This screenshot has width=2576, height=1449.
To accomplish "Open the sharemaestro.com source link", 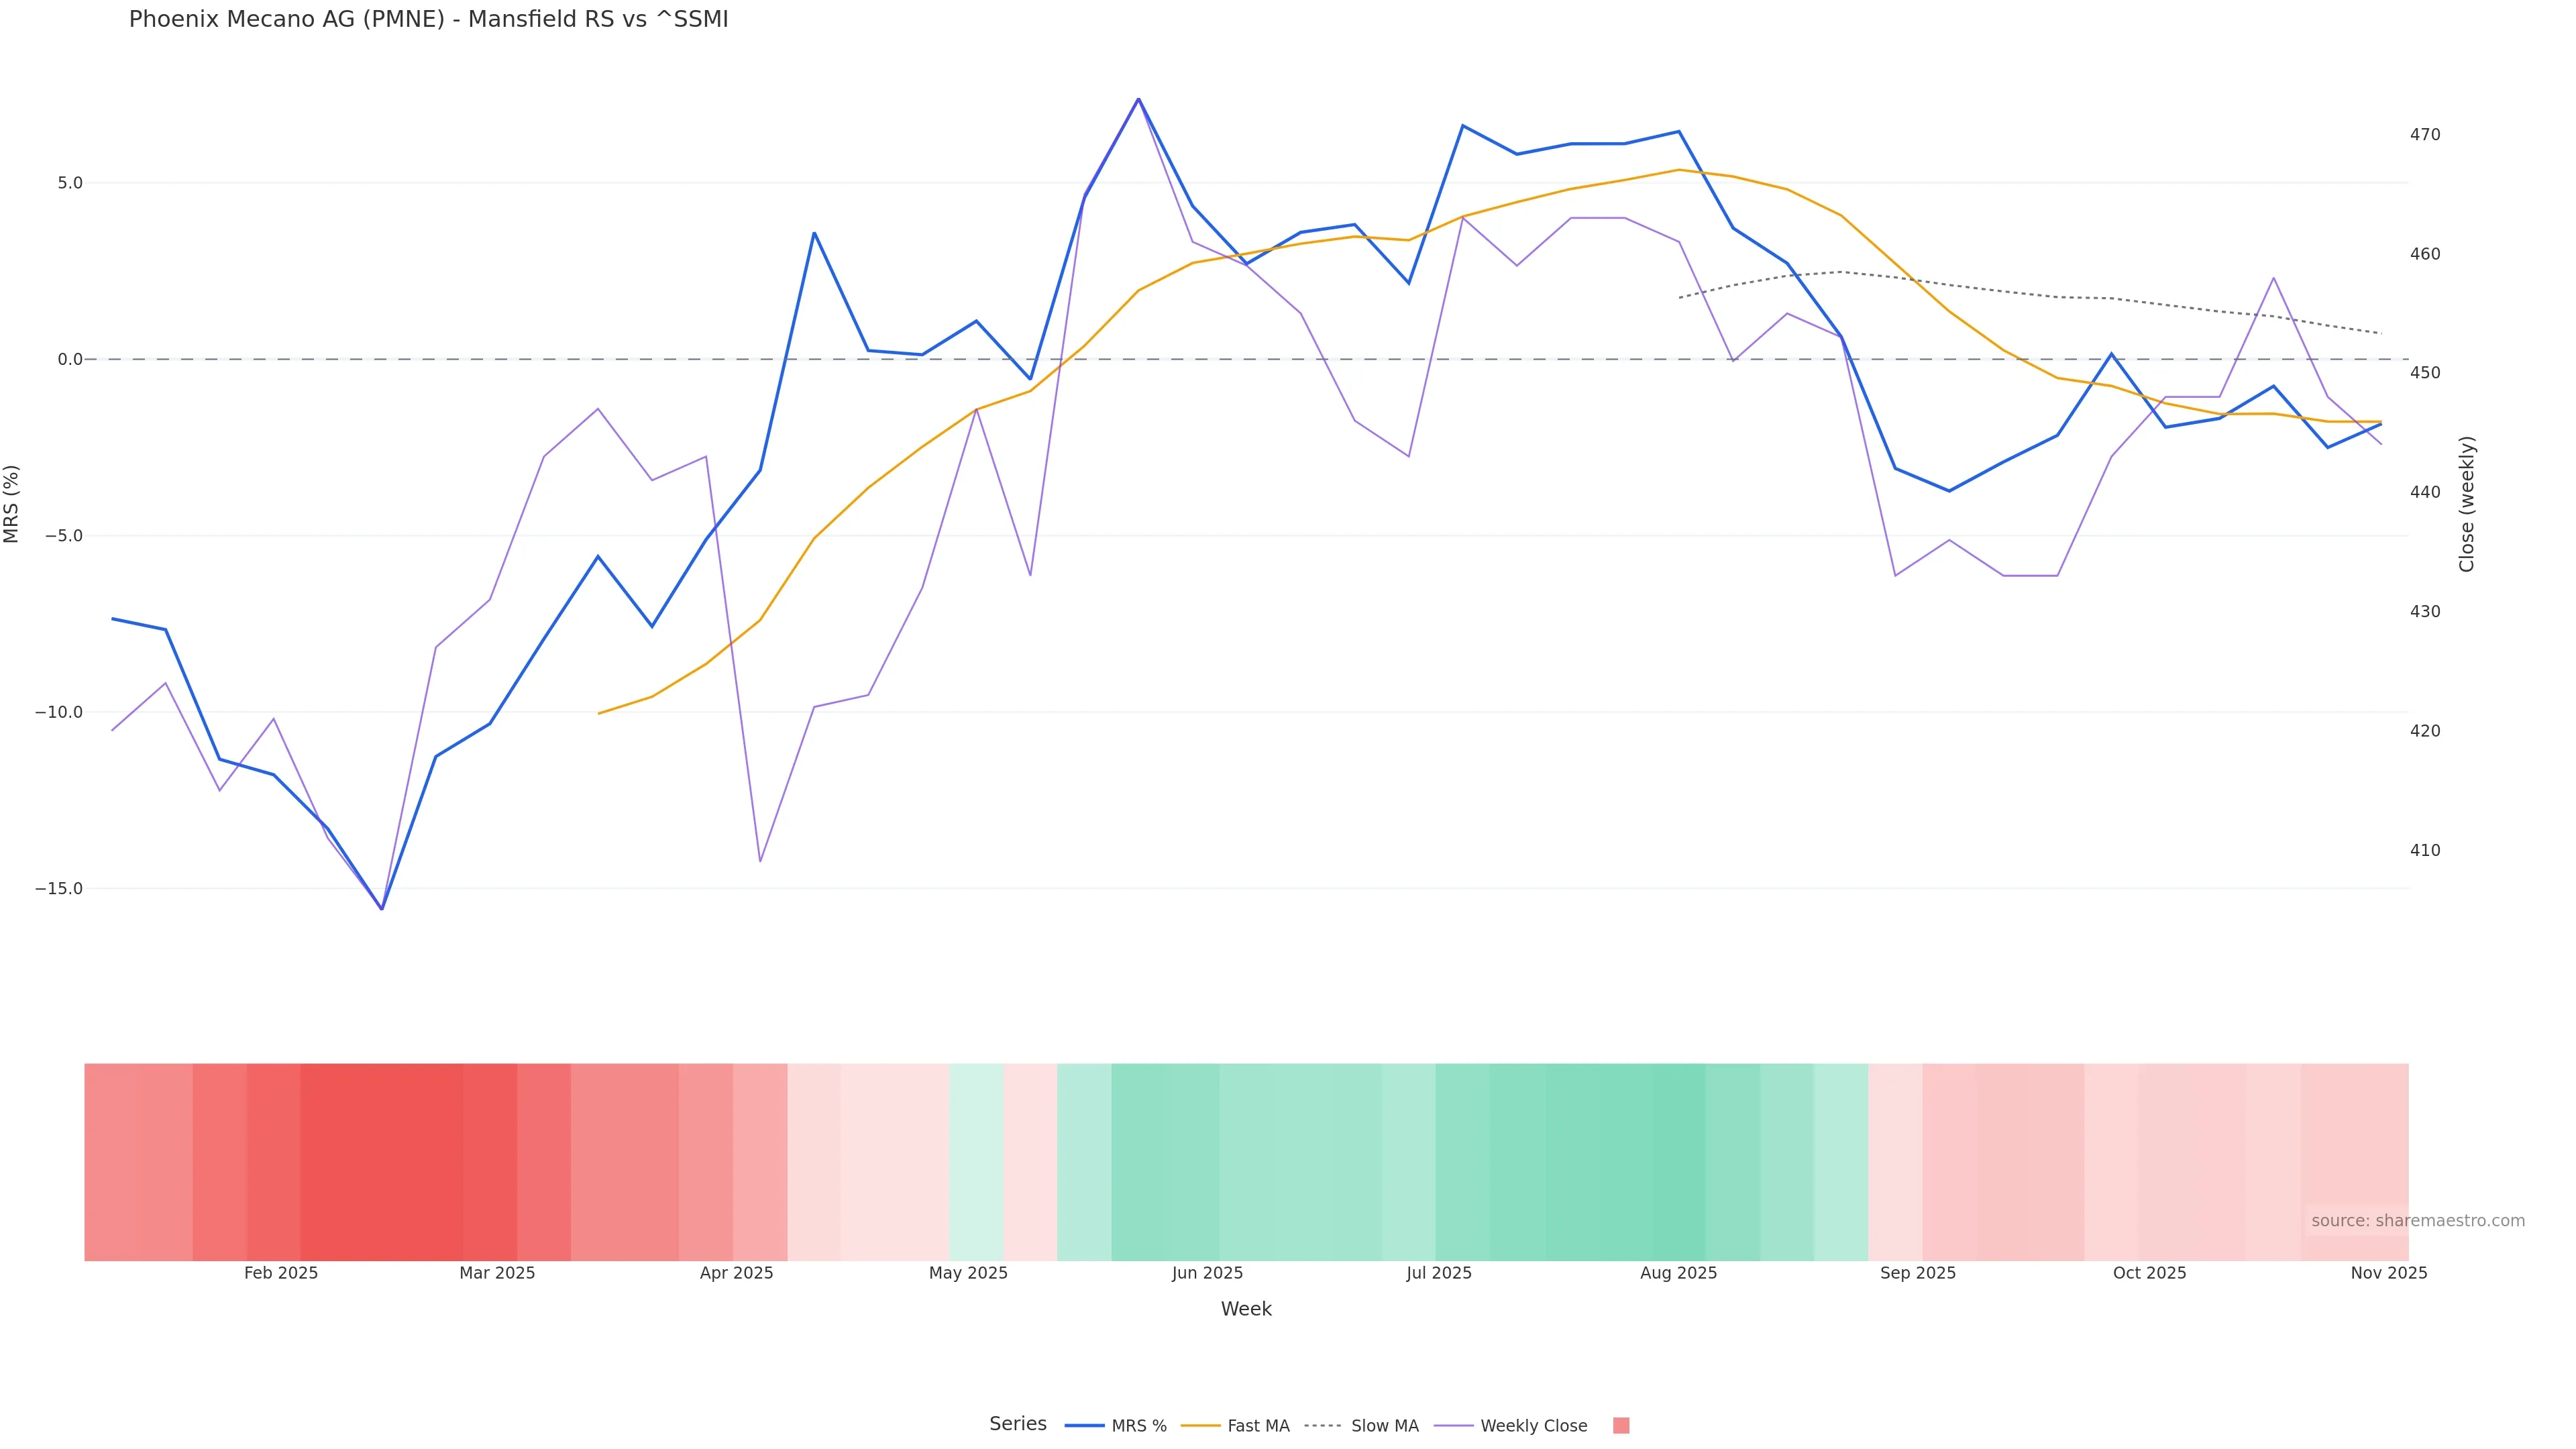I will [x=2417, y=1221].
